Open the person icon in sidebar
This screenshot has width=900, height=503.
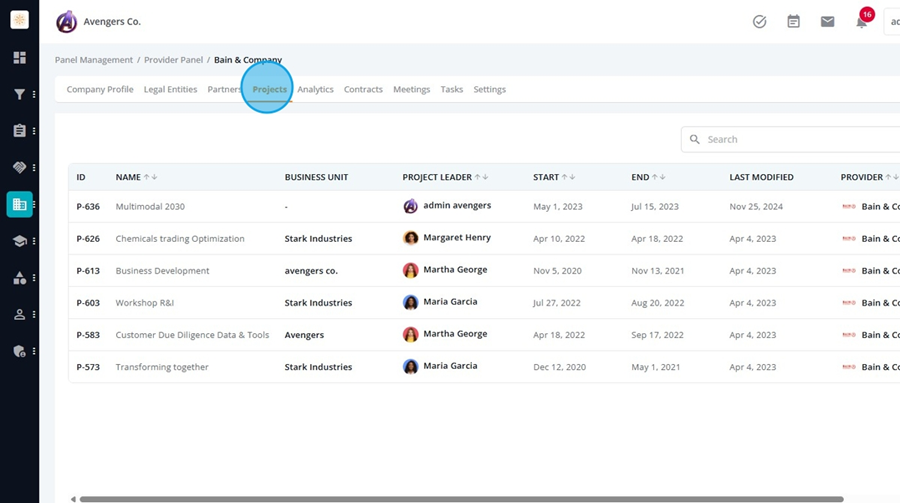20,315
